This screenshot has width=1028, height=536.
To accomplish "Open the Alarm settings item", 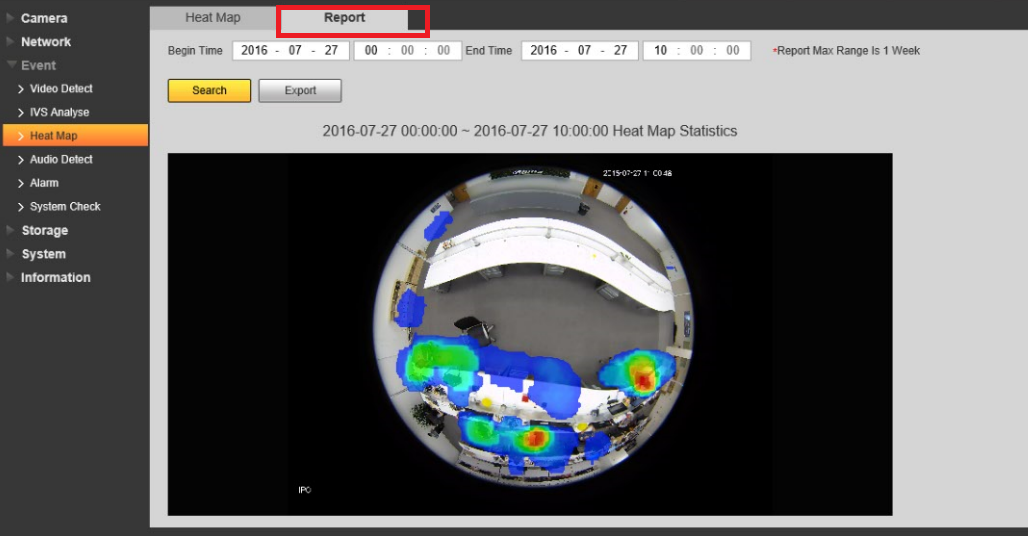I will (44, 183).
